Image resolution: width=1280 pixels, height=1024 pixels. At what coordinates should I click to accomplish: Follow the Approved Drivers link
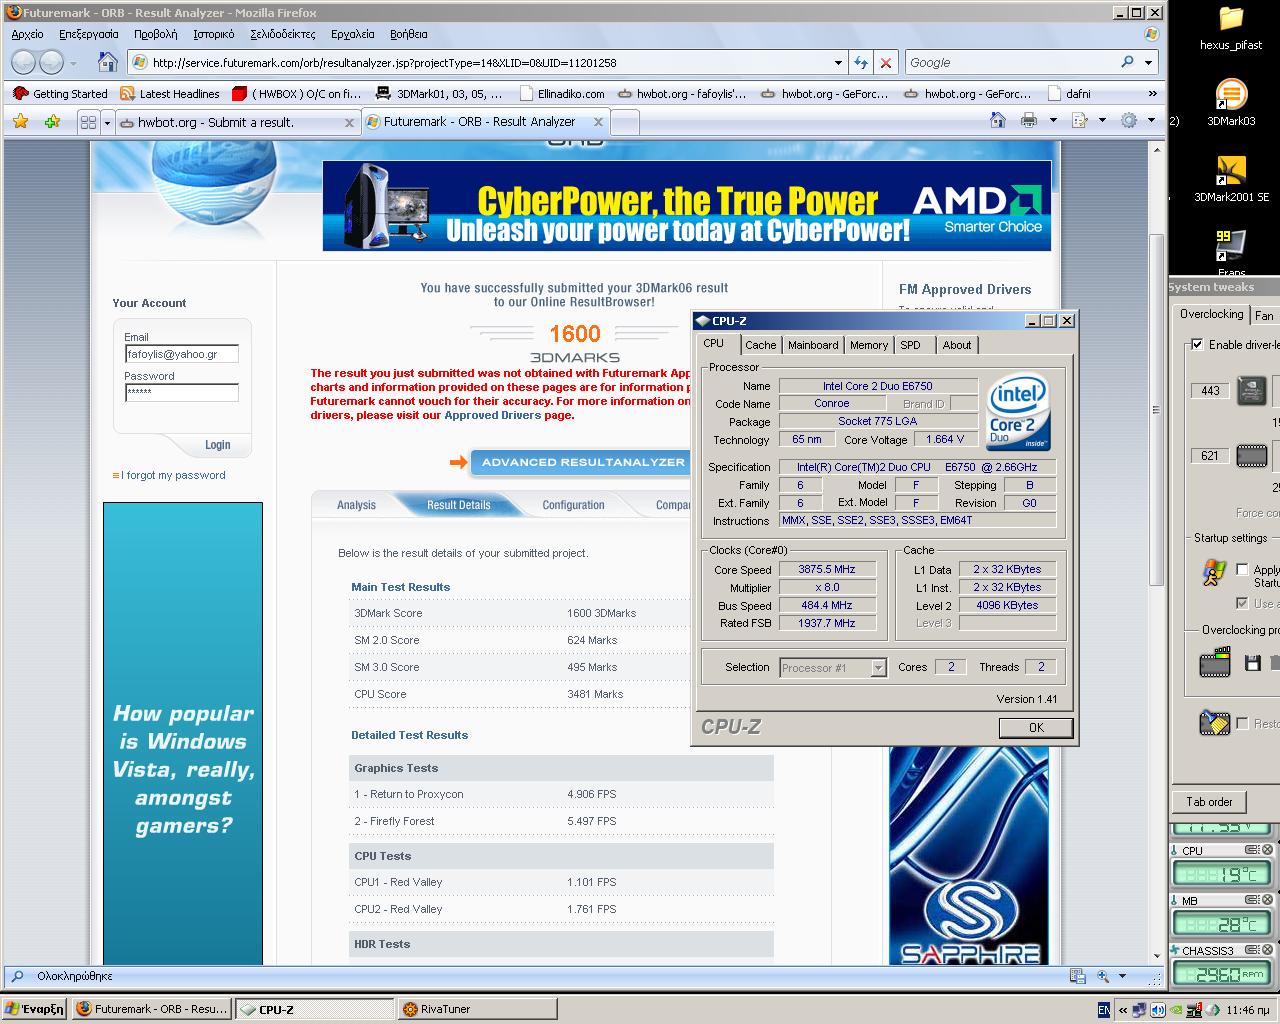tap(492, 415)
